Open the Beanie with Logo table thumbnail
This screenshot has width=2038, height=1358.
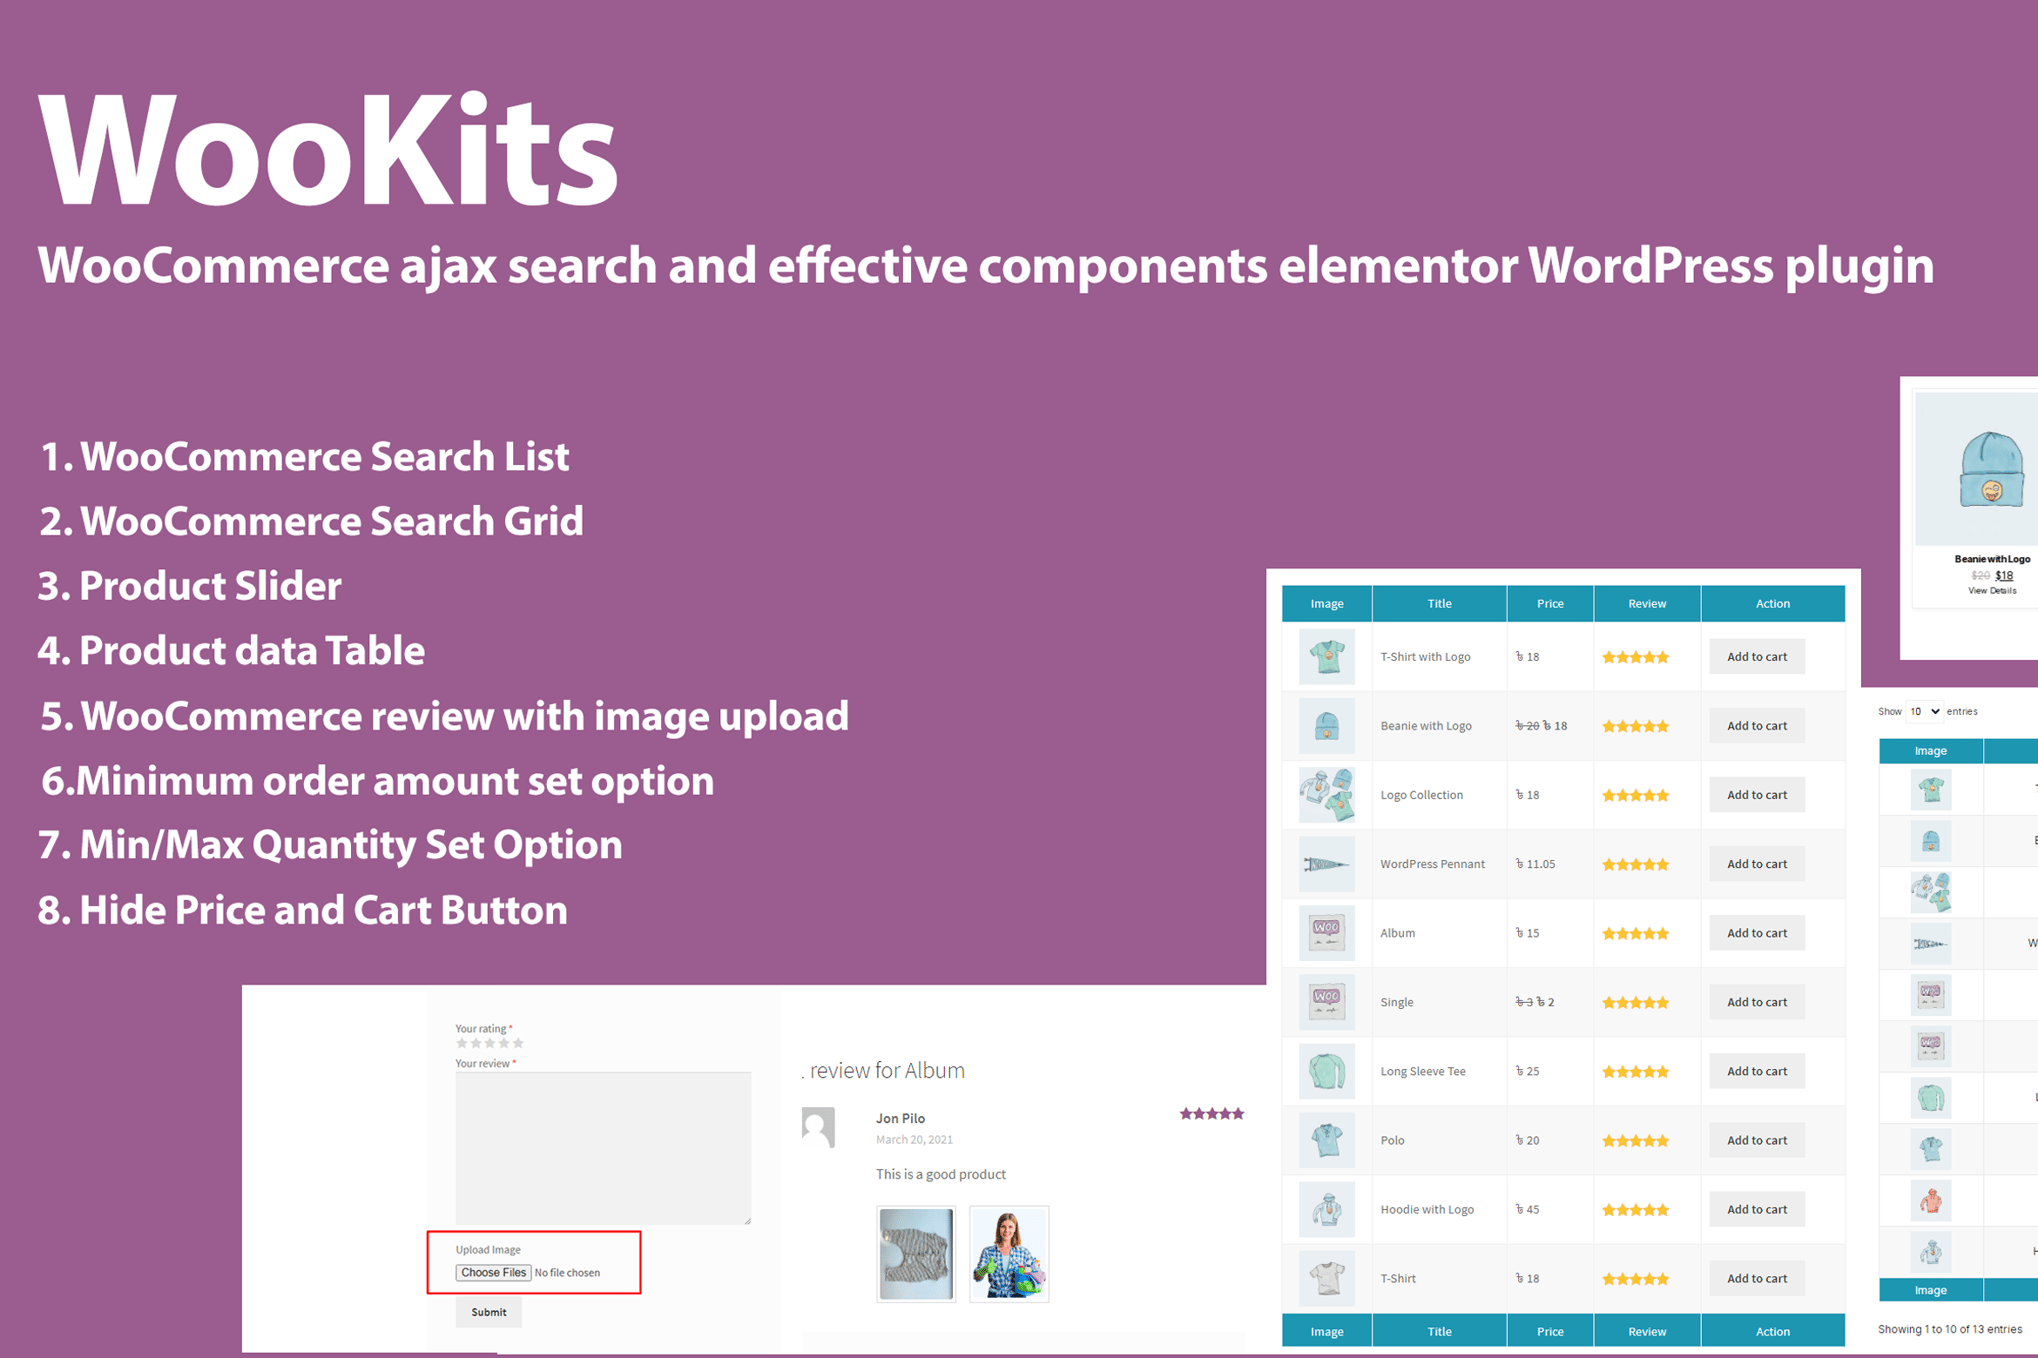pyautogui.click(x=1326, y=726)
